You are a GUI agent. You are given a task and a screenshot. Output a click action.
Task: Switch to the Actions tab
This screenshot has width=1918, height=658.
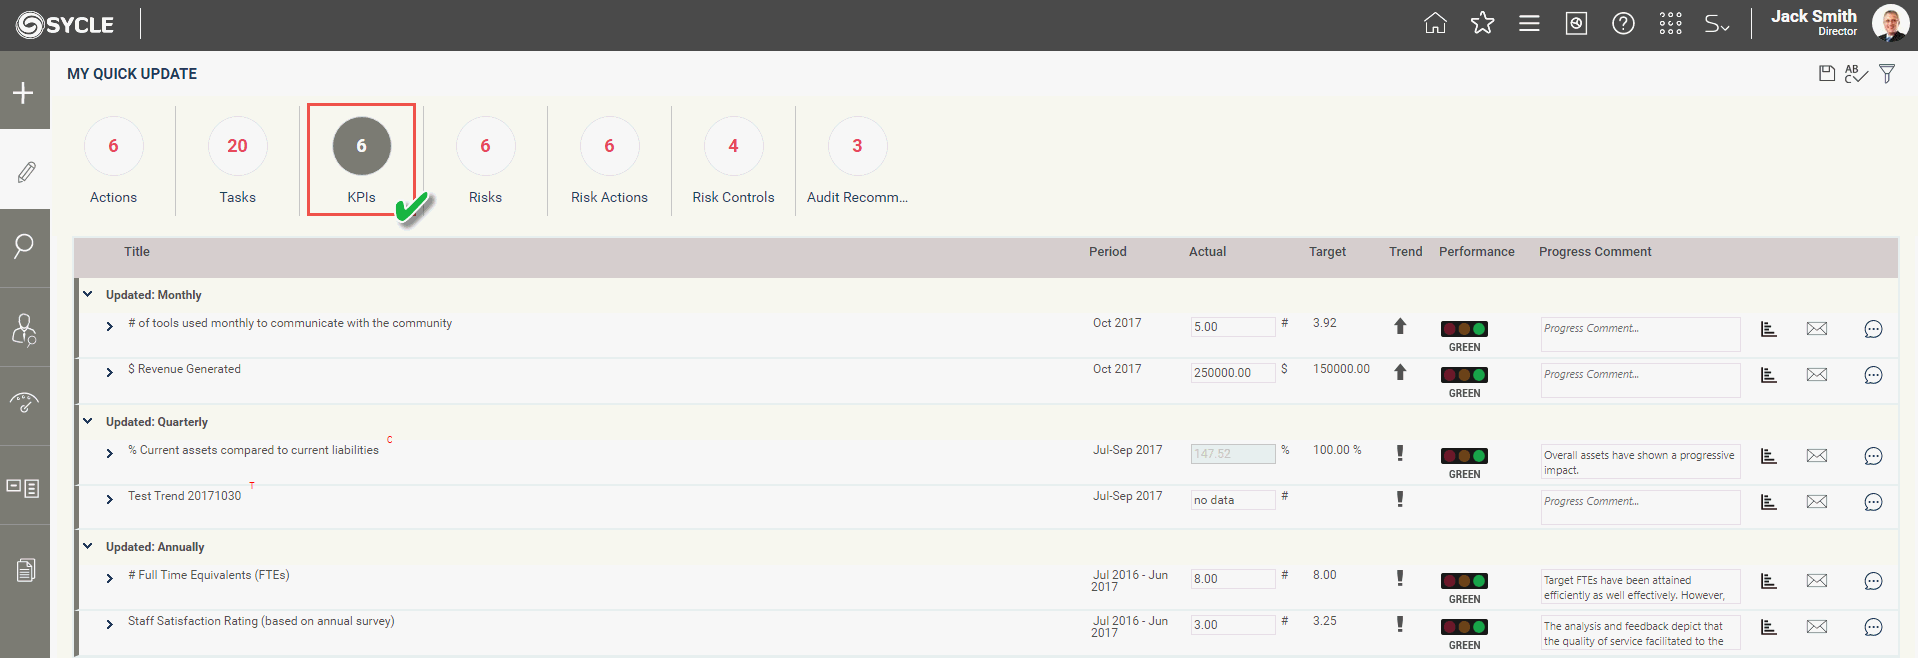click(113, 160)
